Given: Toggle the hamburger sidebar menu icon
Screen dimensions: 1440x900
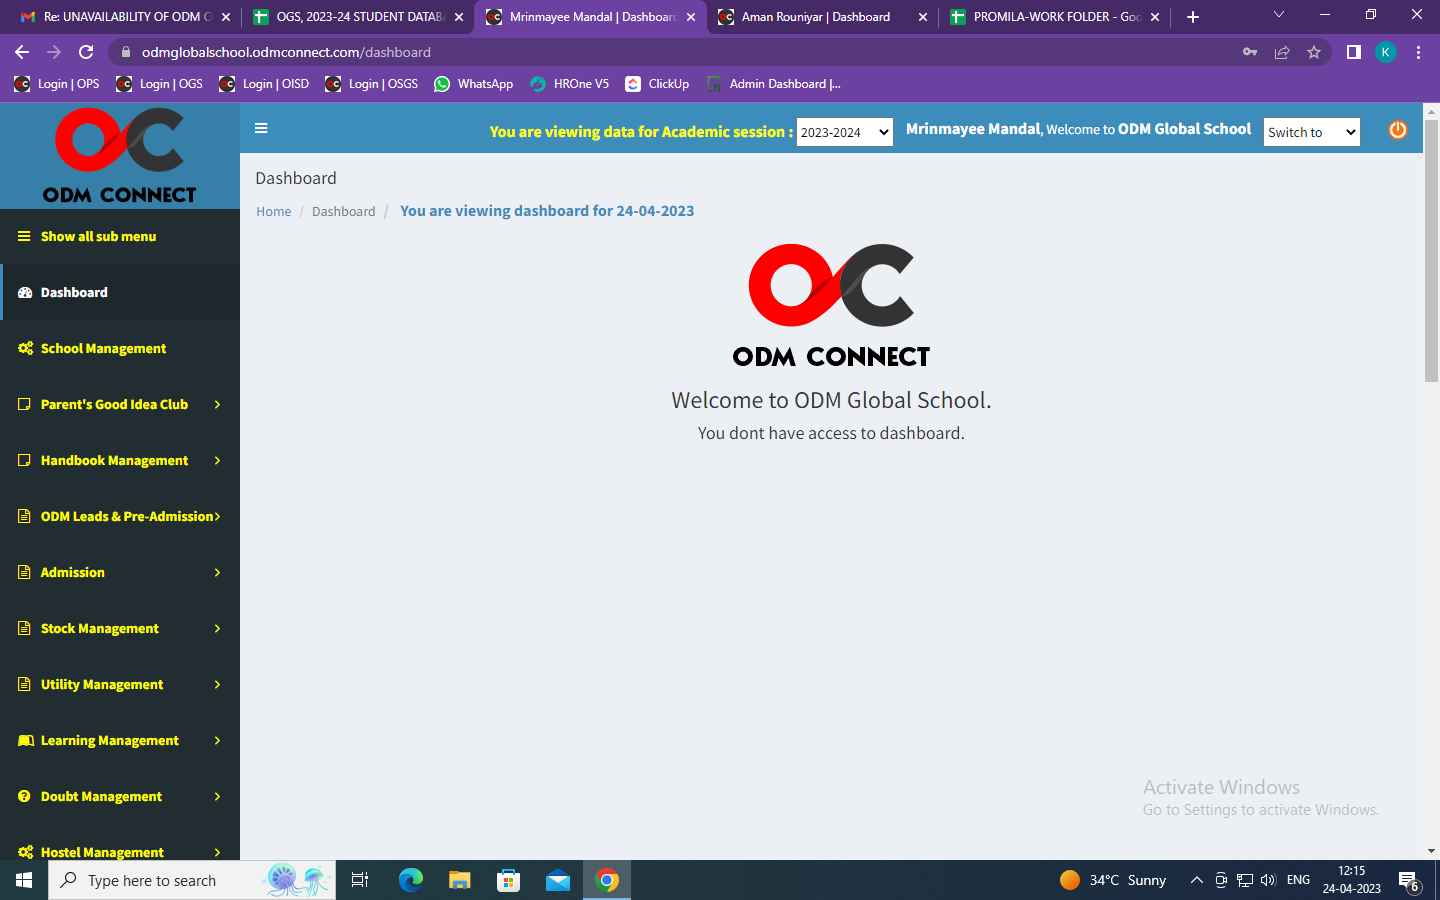Looking at the screenshot, I should 261,128.
